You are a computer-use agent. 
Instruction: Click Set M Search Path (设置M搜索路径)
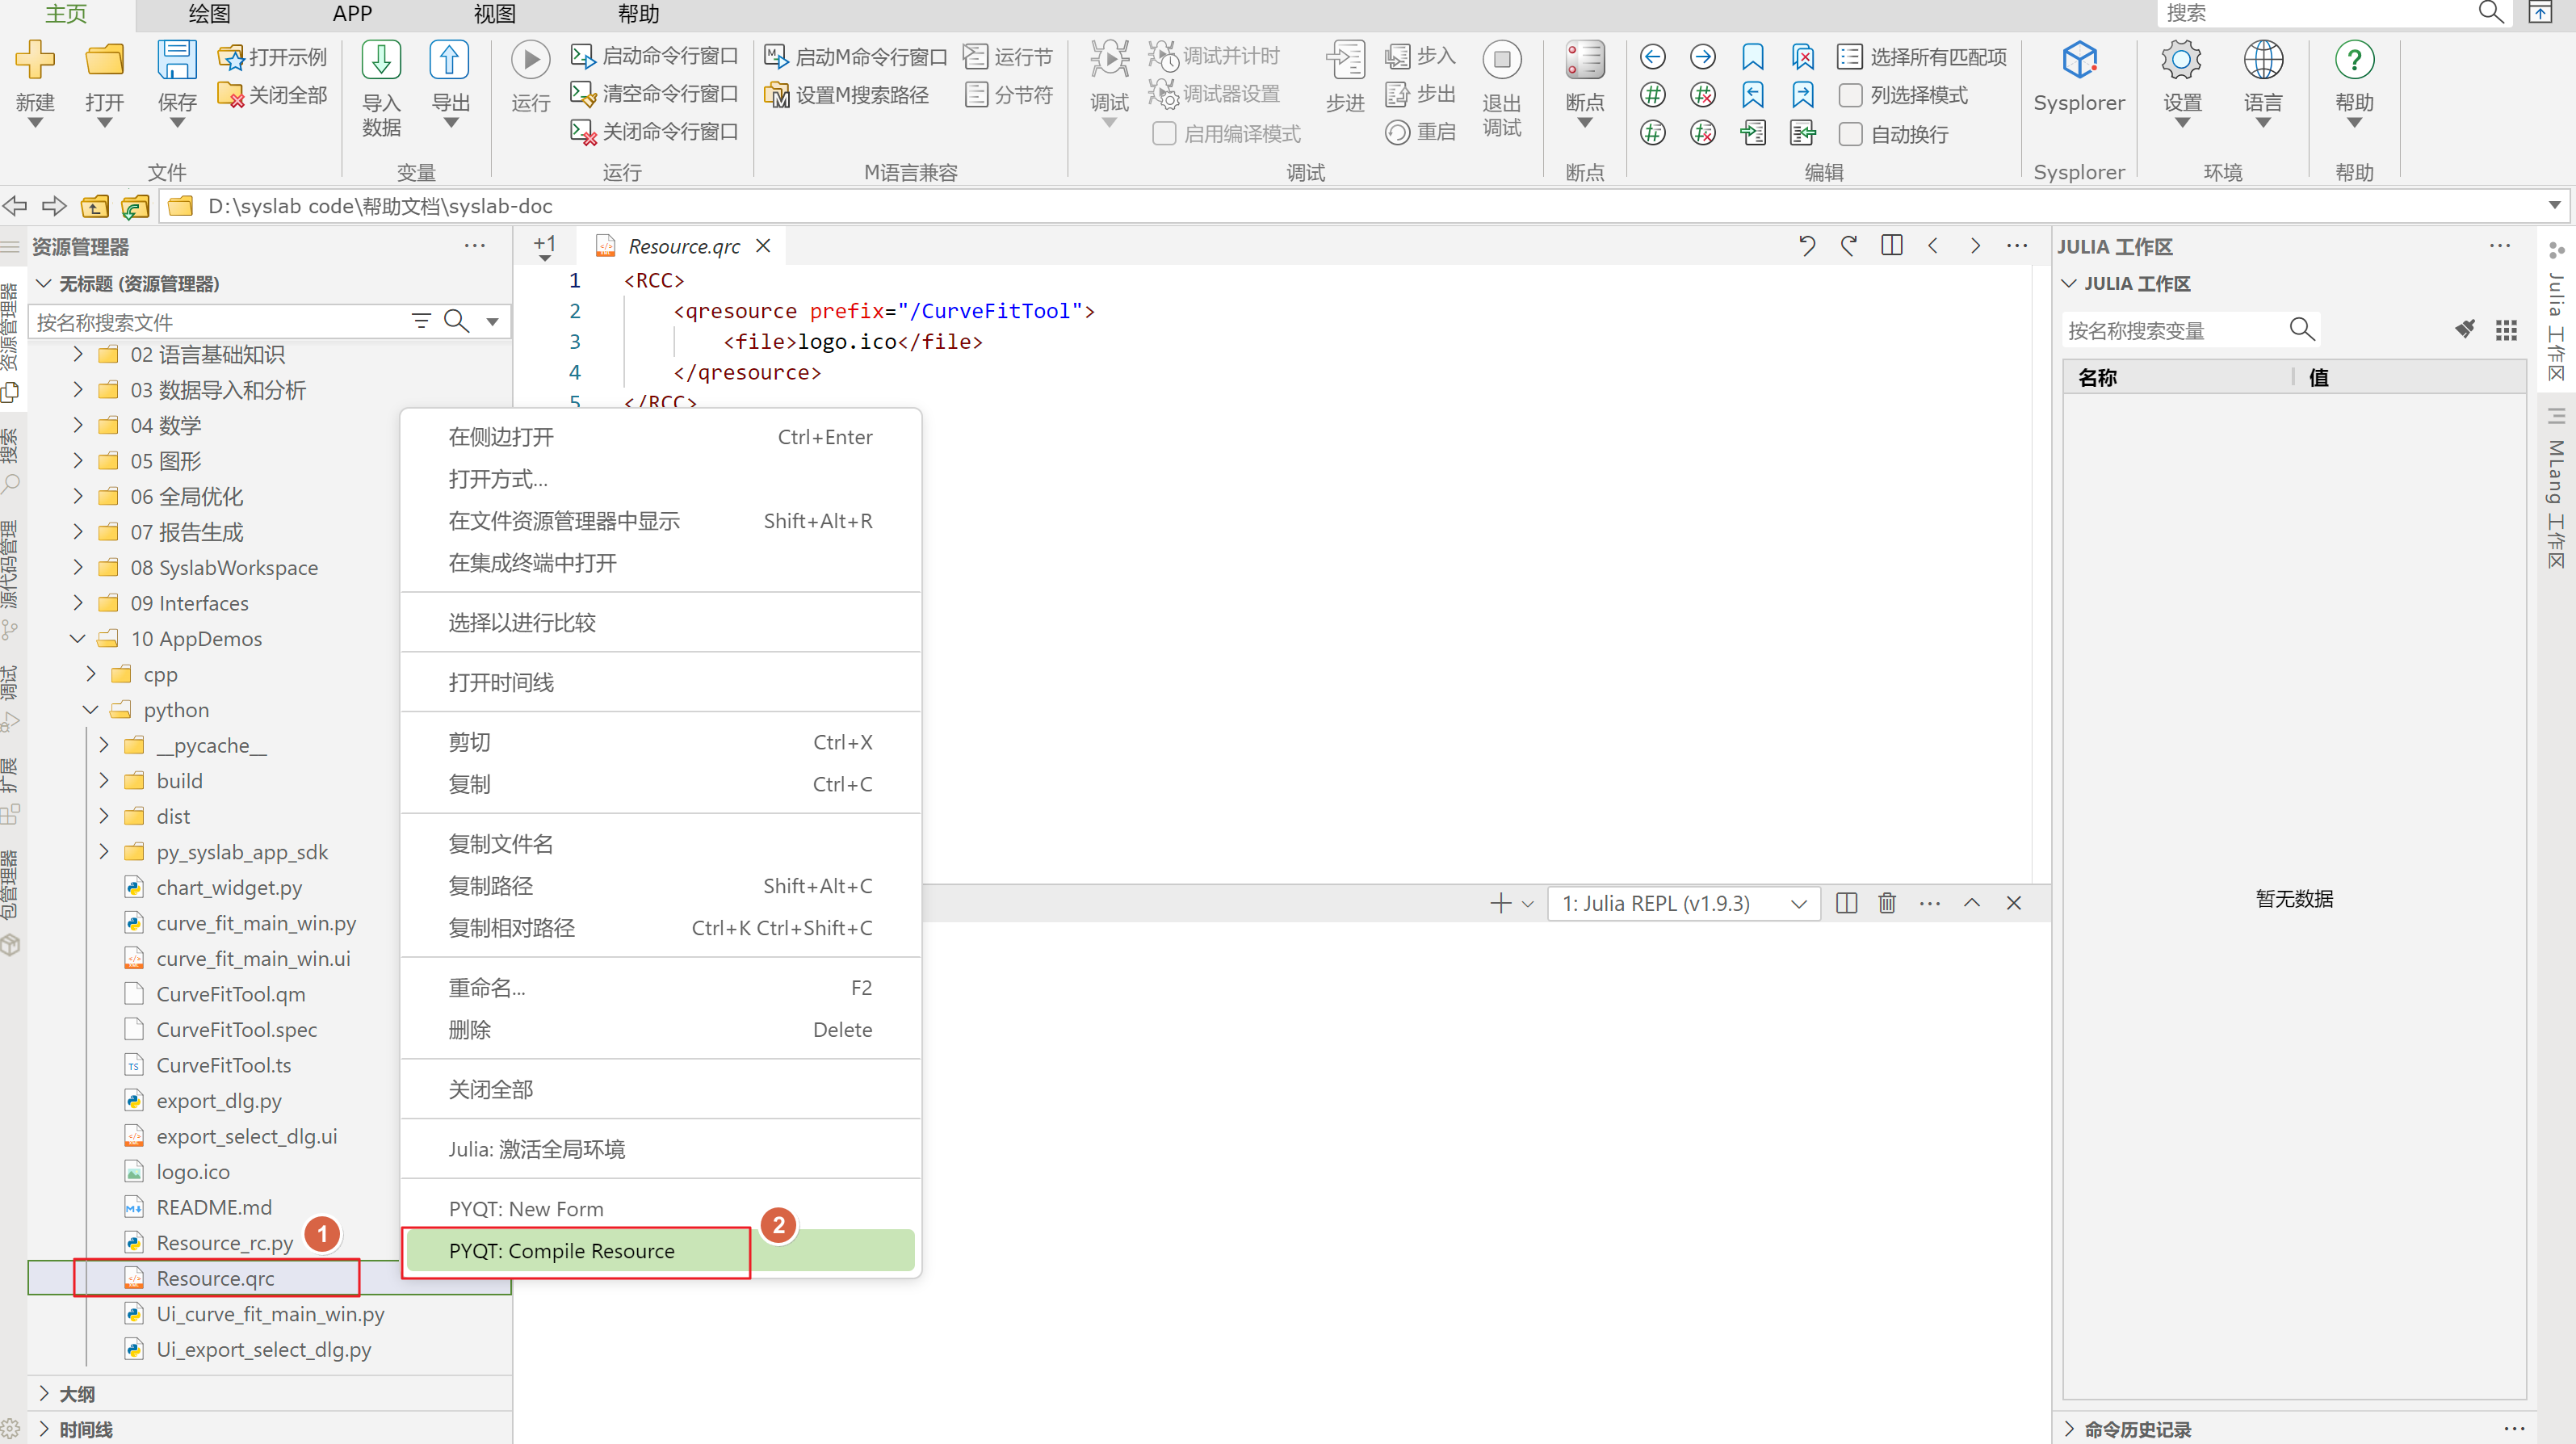(846, 95)
